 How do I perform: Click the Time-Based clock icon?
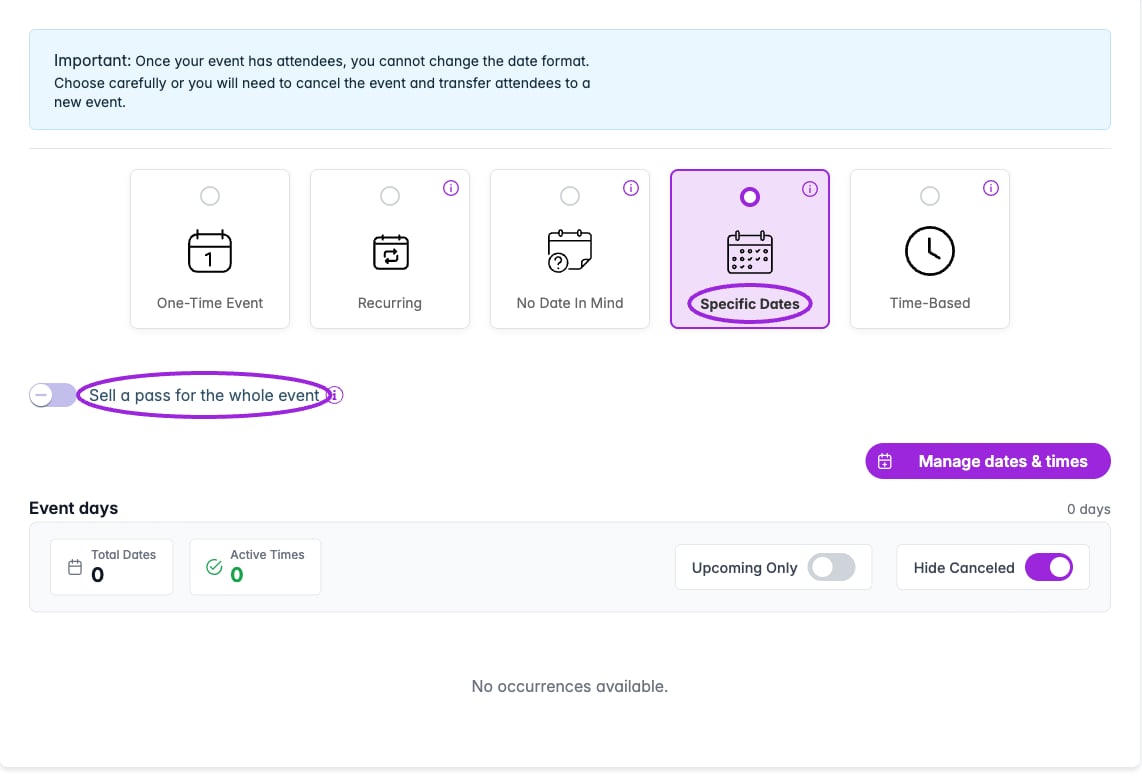click(929, 251)
